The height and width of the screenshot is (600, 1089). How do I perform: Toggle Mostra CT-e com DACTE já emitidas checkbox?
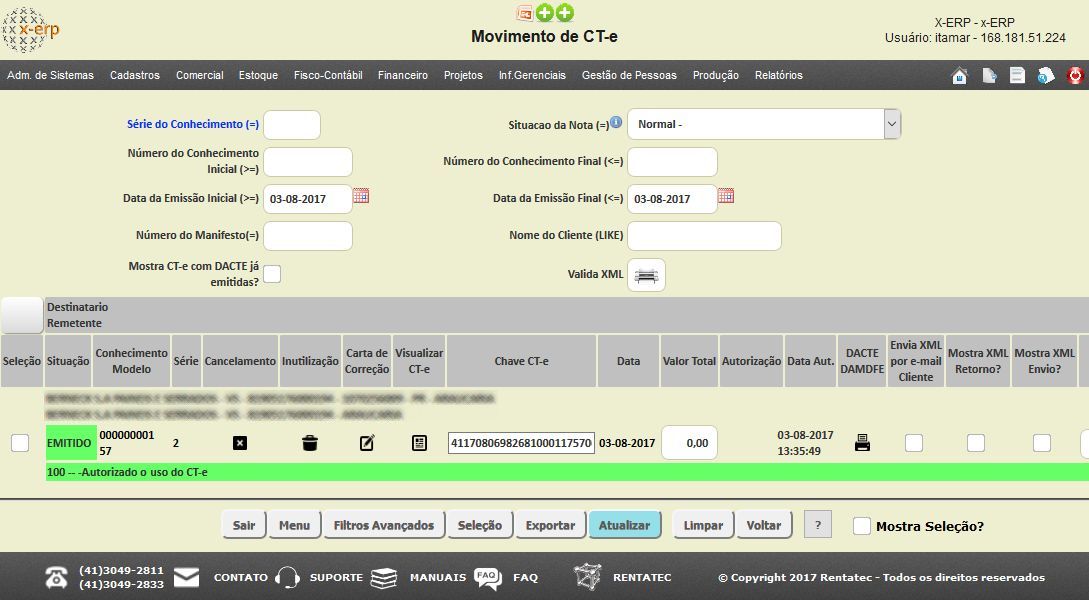pyautogui.click(x=272, y=274)
